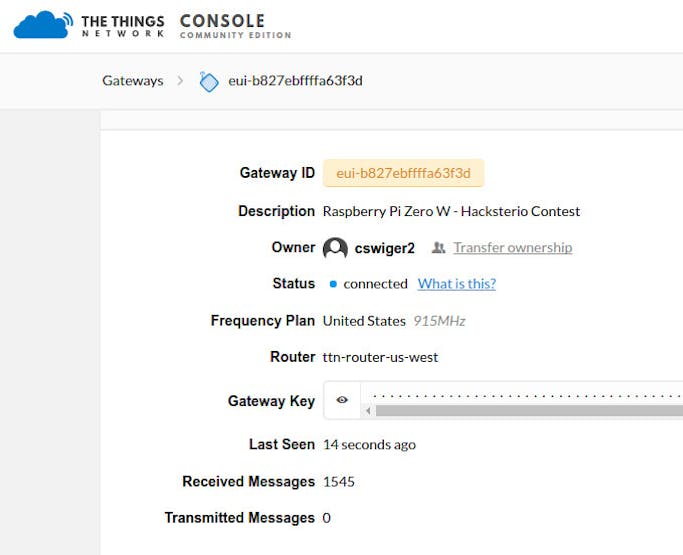
Task: Click the people icon beside Transfer ownership
Action: pyautogui.click(x=438, y=248)
